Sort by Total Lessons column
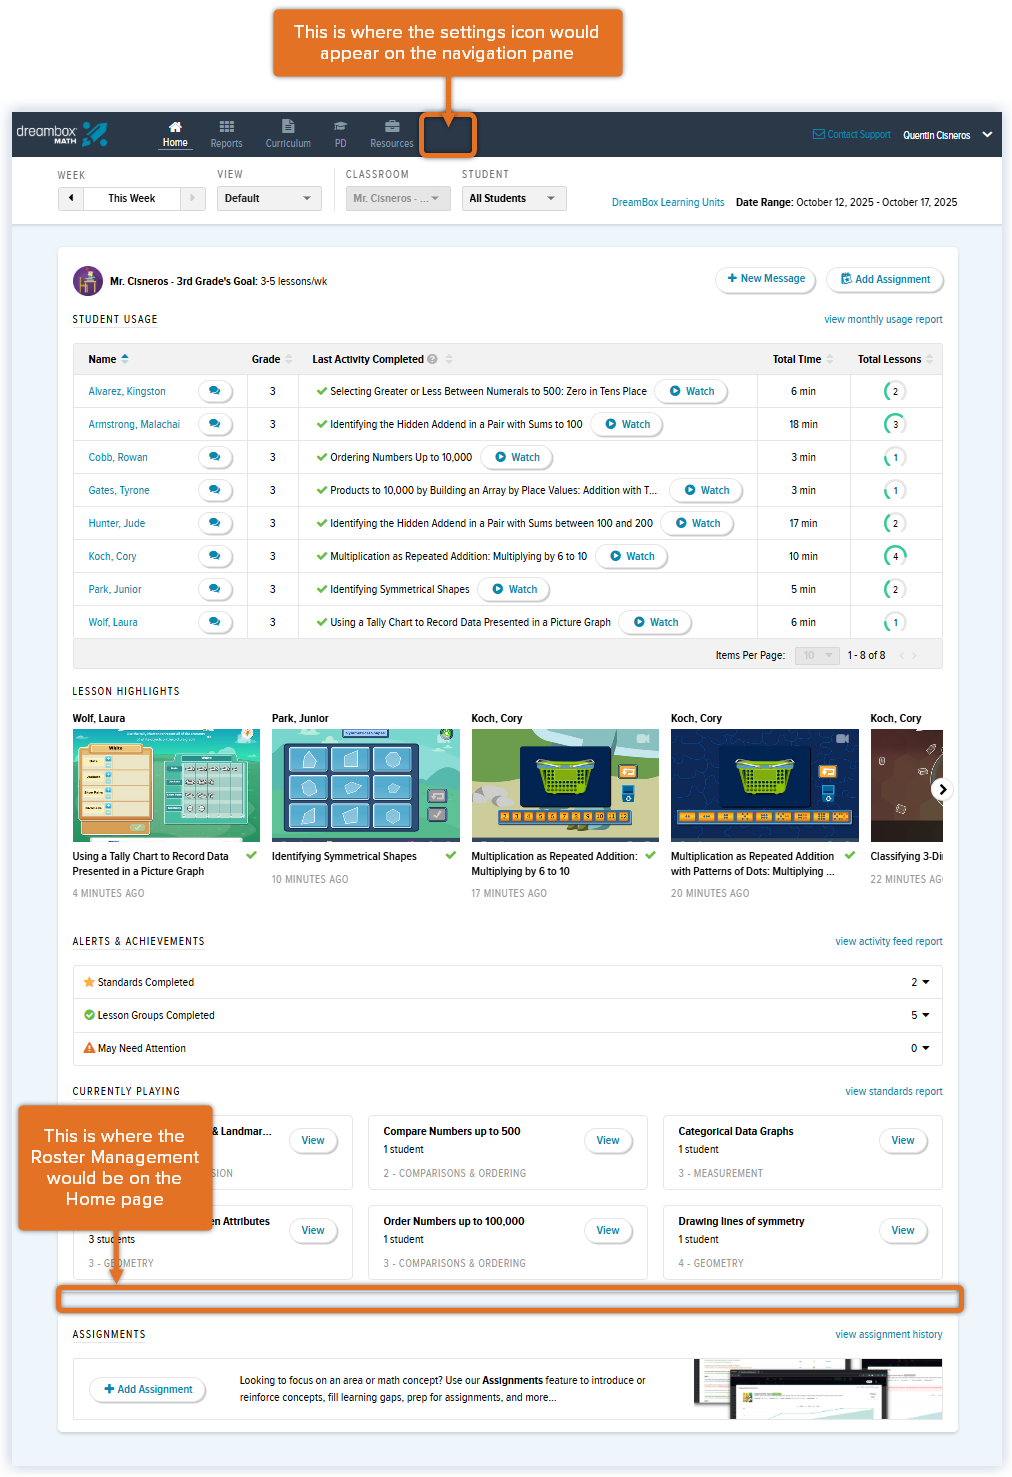Viewport: 1012px width, 1477px height. 895,359
